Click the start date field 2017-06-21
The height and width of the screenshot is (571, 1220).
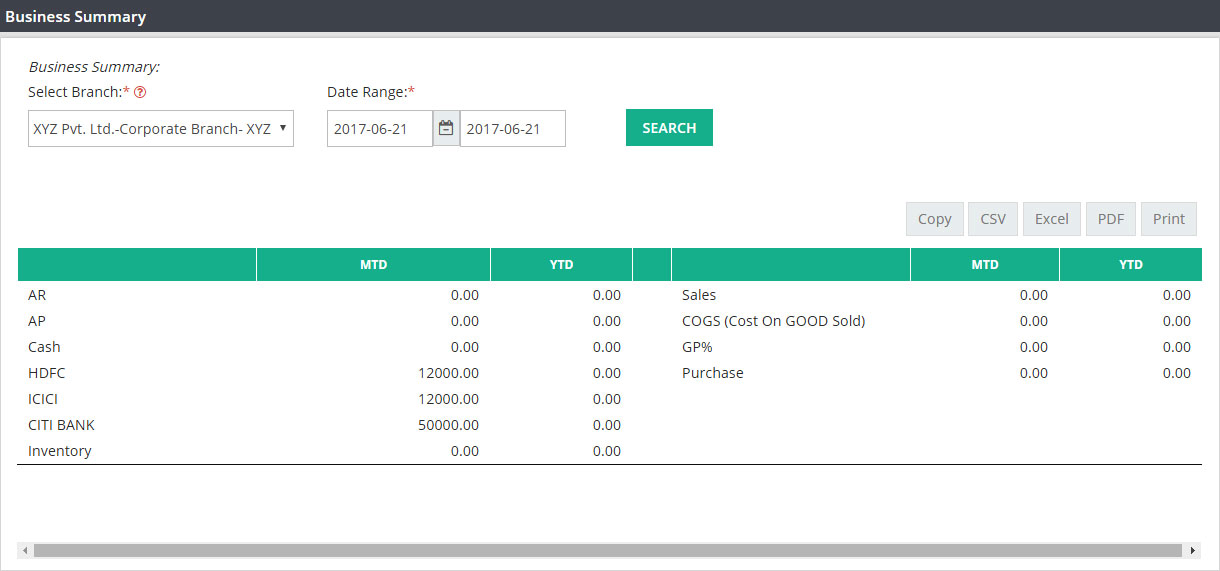(x=380, y=128)
